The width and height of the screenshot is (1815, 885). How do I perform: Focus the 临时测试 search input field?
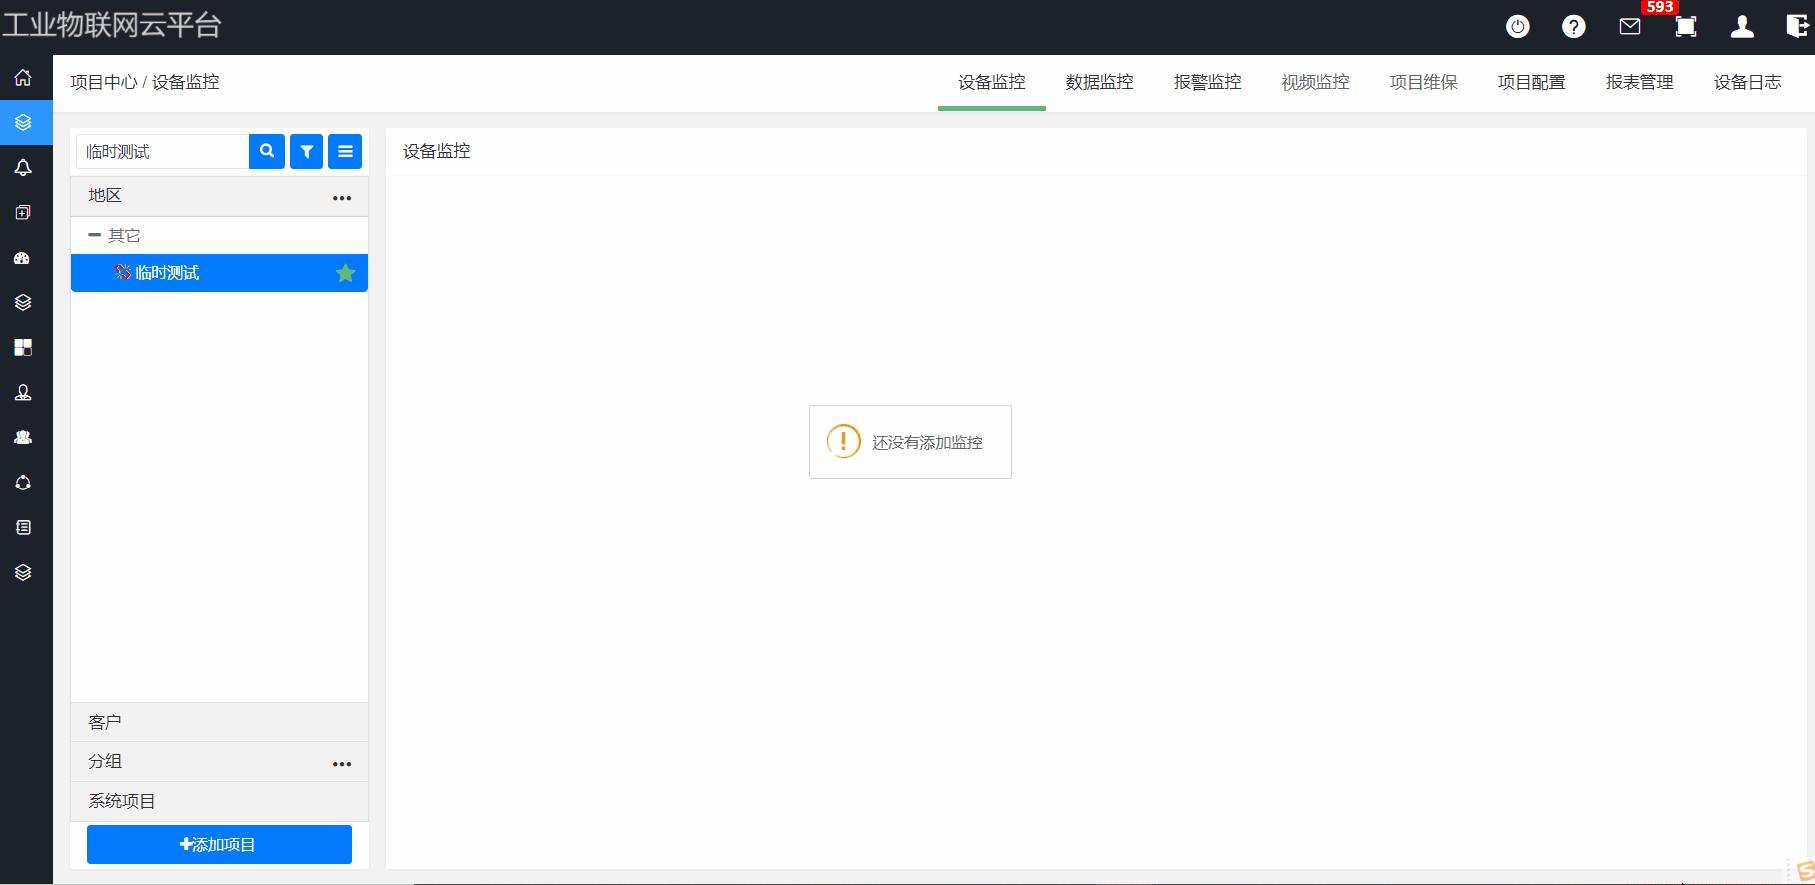(x=162, y=151)
